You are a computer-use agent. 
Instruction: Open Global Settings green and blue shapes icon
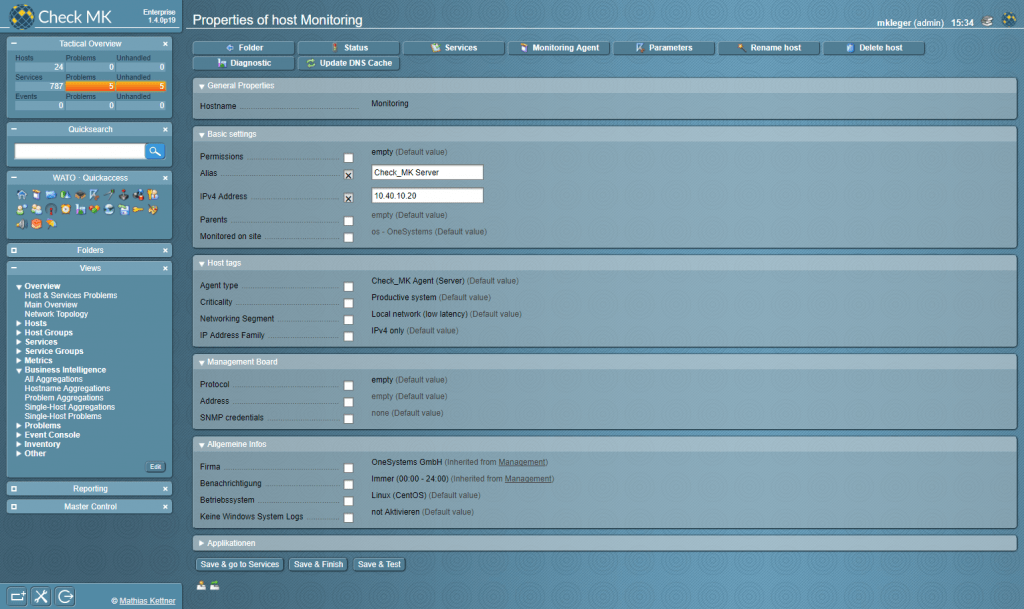(65, 195)
